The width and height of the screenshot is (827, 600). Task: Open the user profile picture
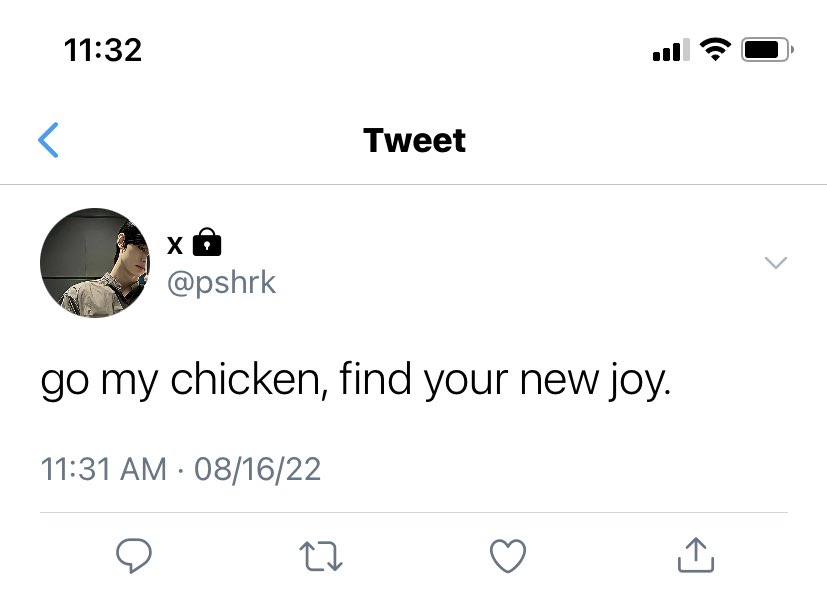click(x=95, y=263)
